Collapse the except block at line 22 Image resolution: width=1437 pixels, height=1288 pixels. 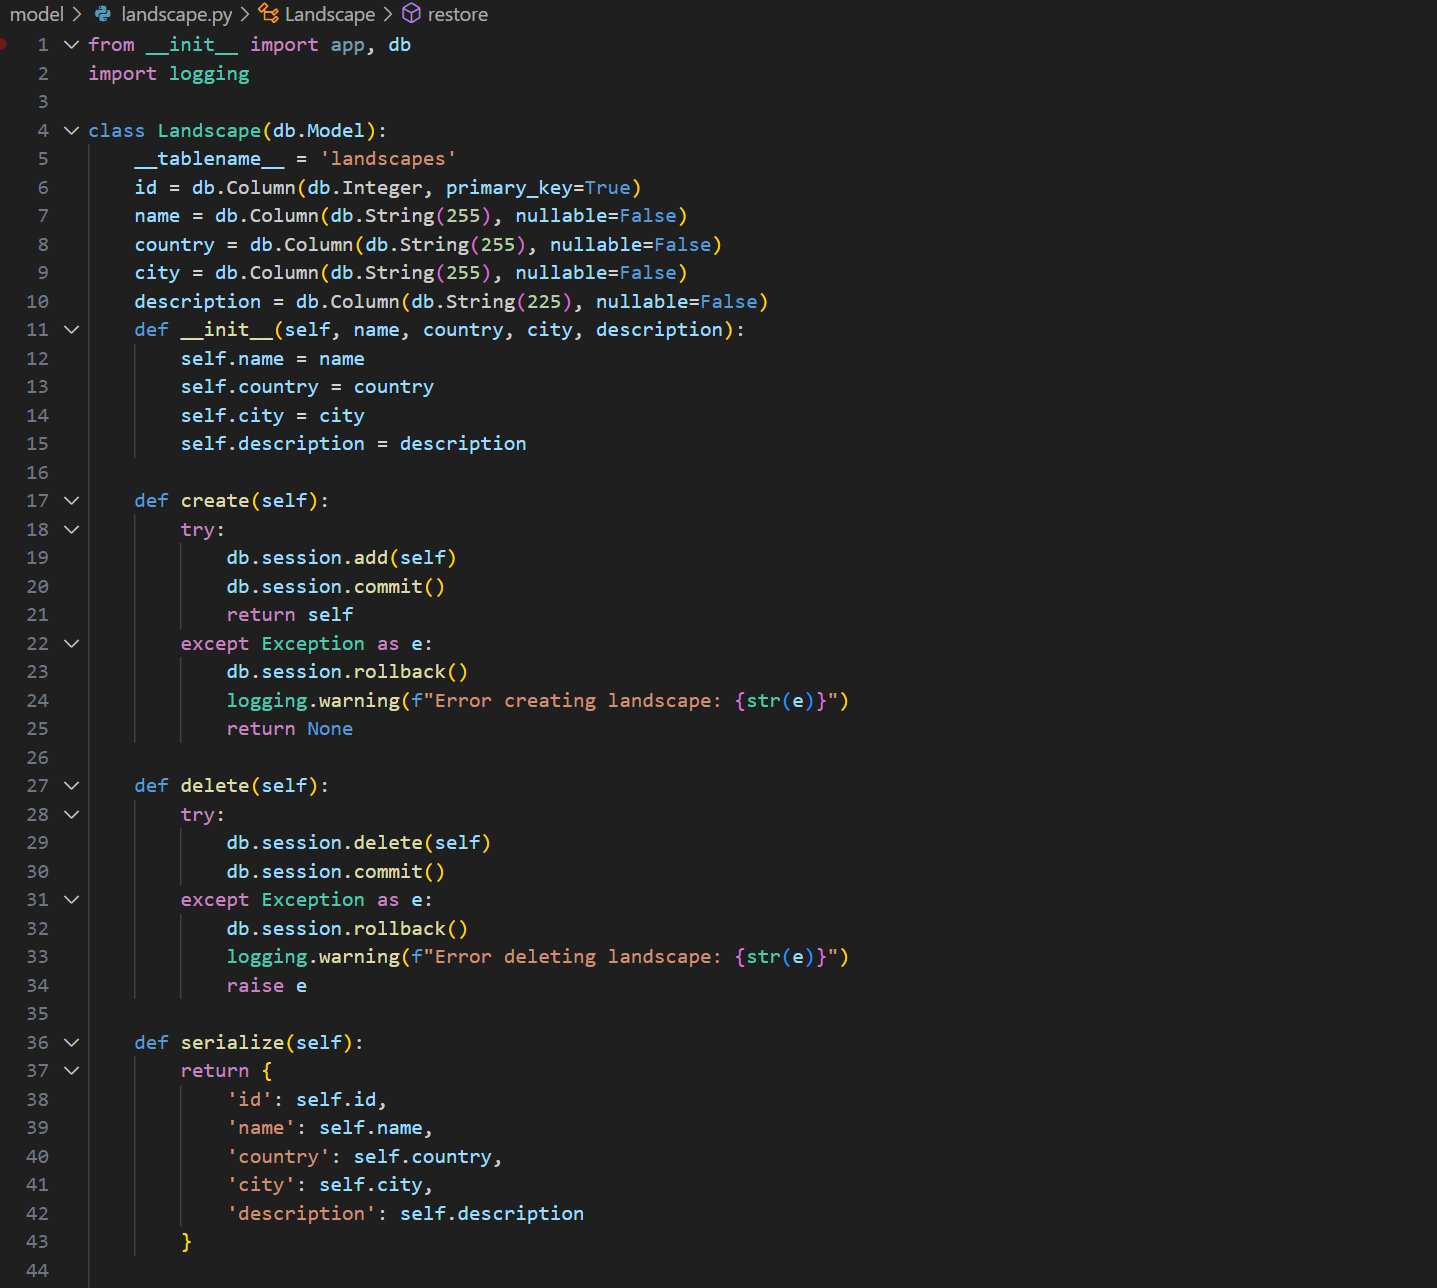pos(71,643)
